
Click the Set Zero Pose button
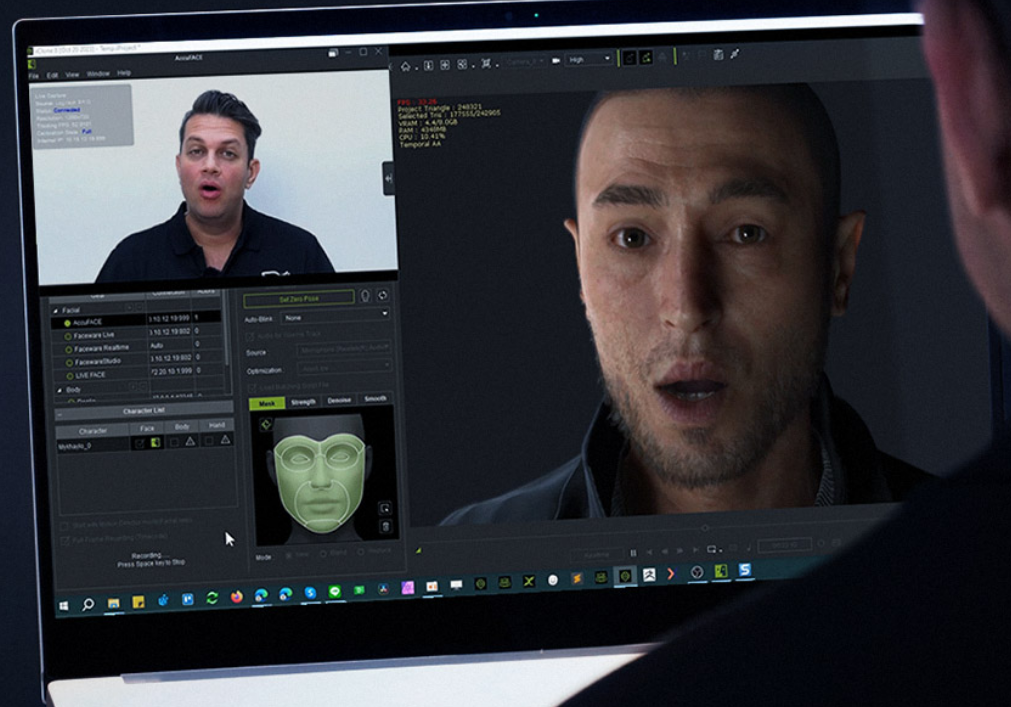pyautogui.click(x=299, y=298)
